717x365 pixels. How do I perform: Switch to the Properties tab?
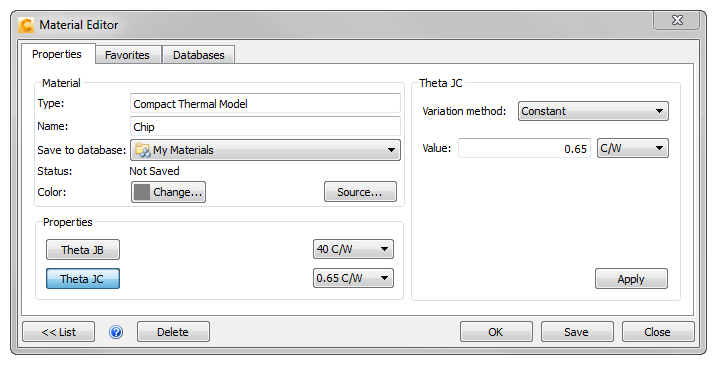point(57,54)
